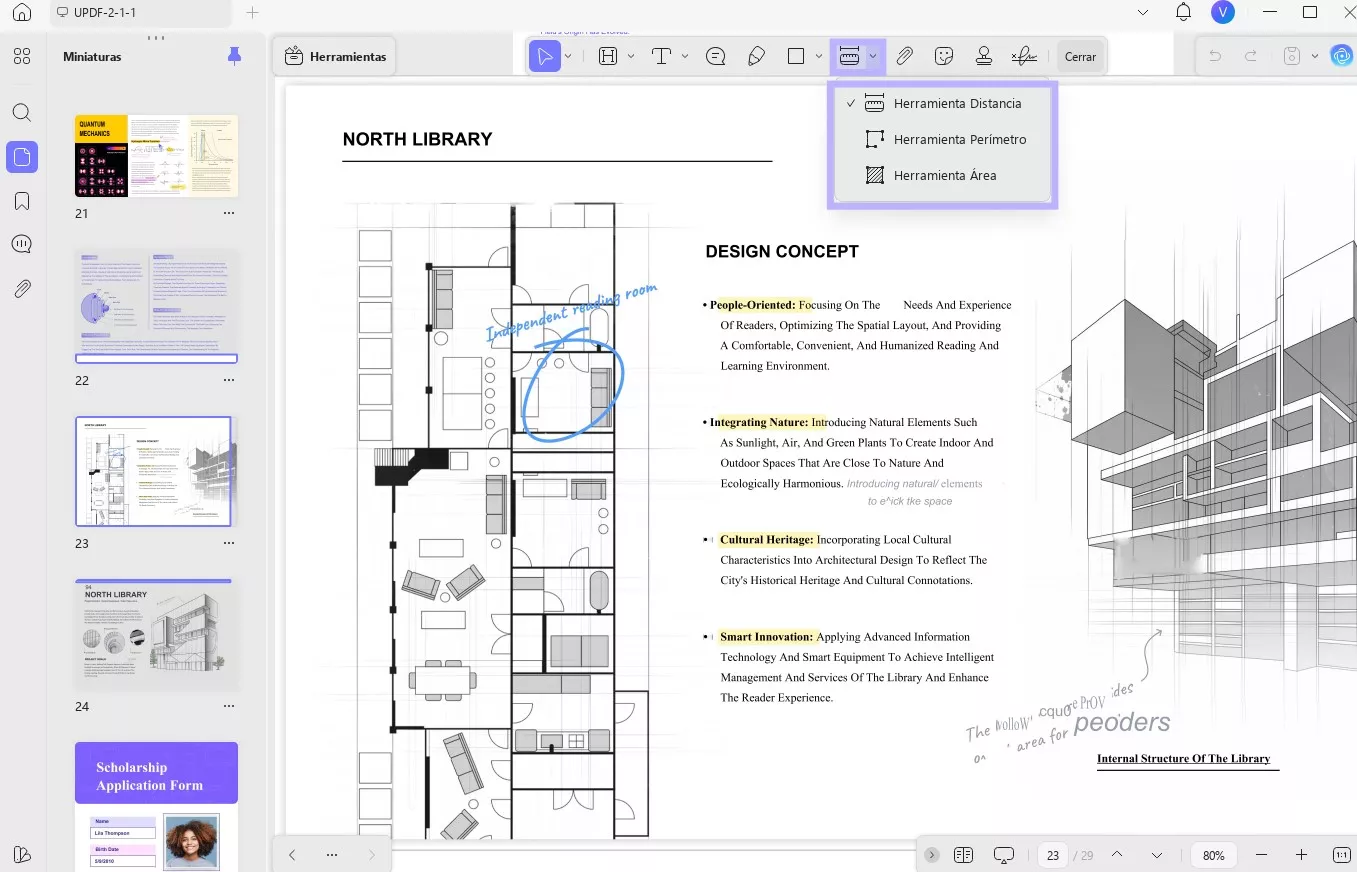Go to the next page arrow
This screenshot has height=872, width=1357.
pyautogui.click(x=1157, y=855)
